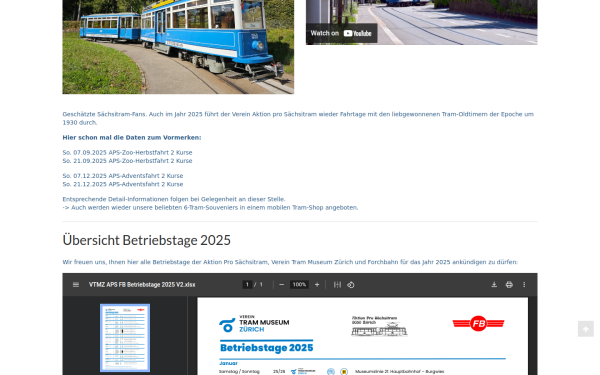This screenshot has width=600, height=375.
Task: Select the page 1 thumbnail in PDF sidebar
Action: 125,338
